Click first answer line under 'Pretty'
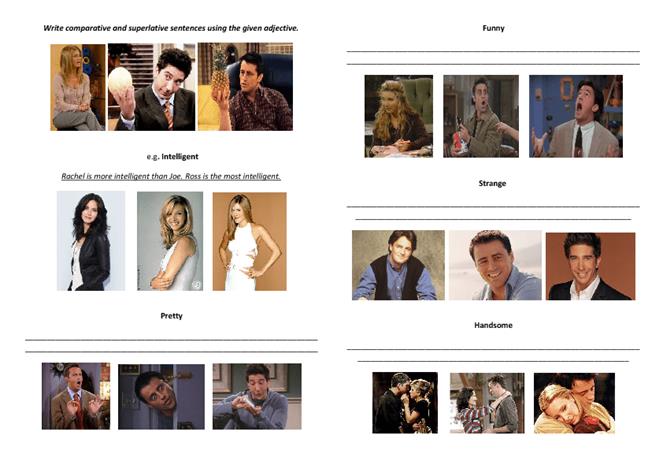The height and width of the screenshot is (469, 663). (171, 340)
